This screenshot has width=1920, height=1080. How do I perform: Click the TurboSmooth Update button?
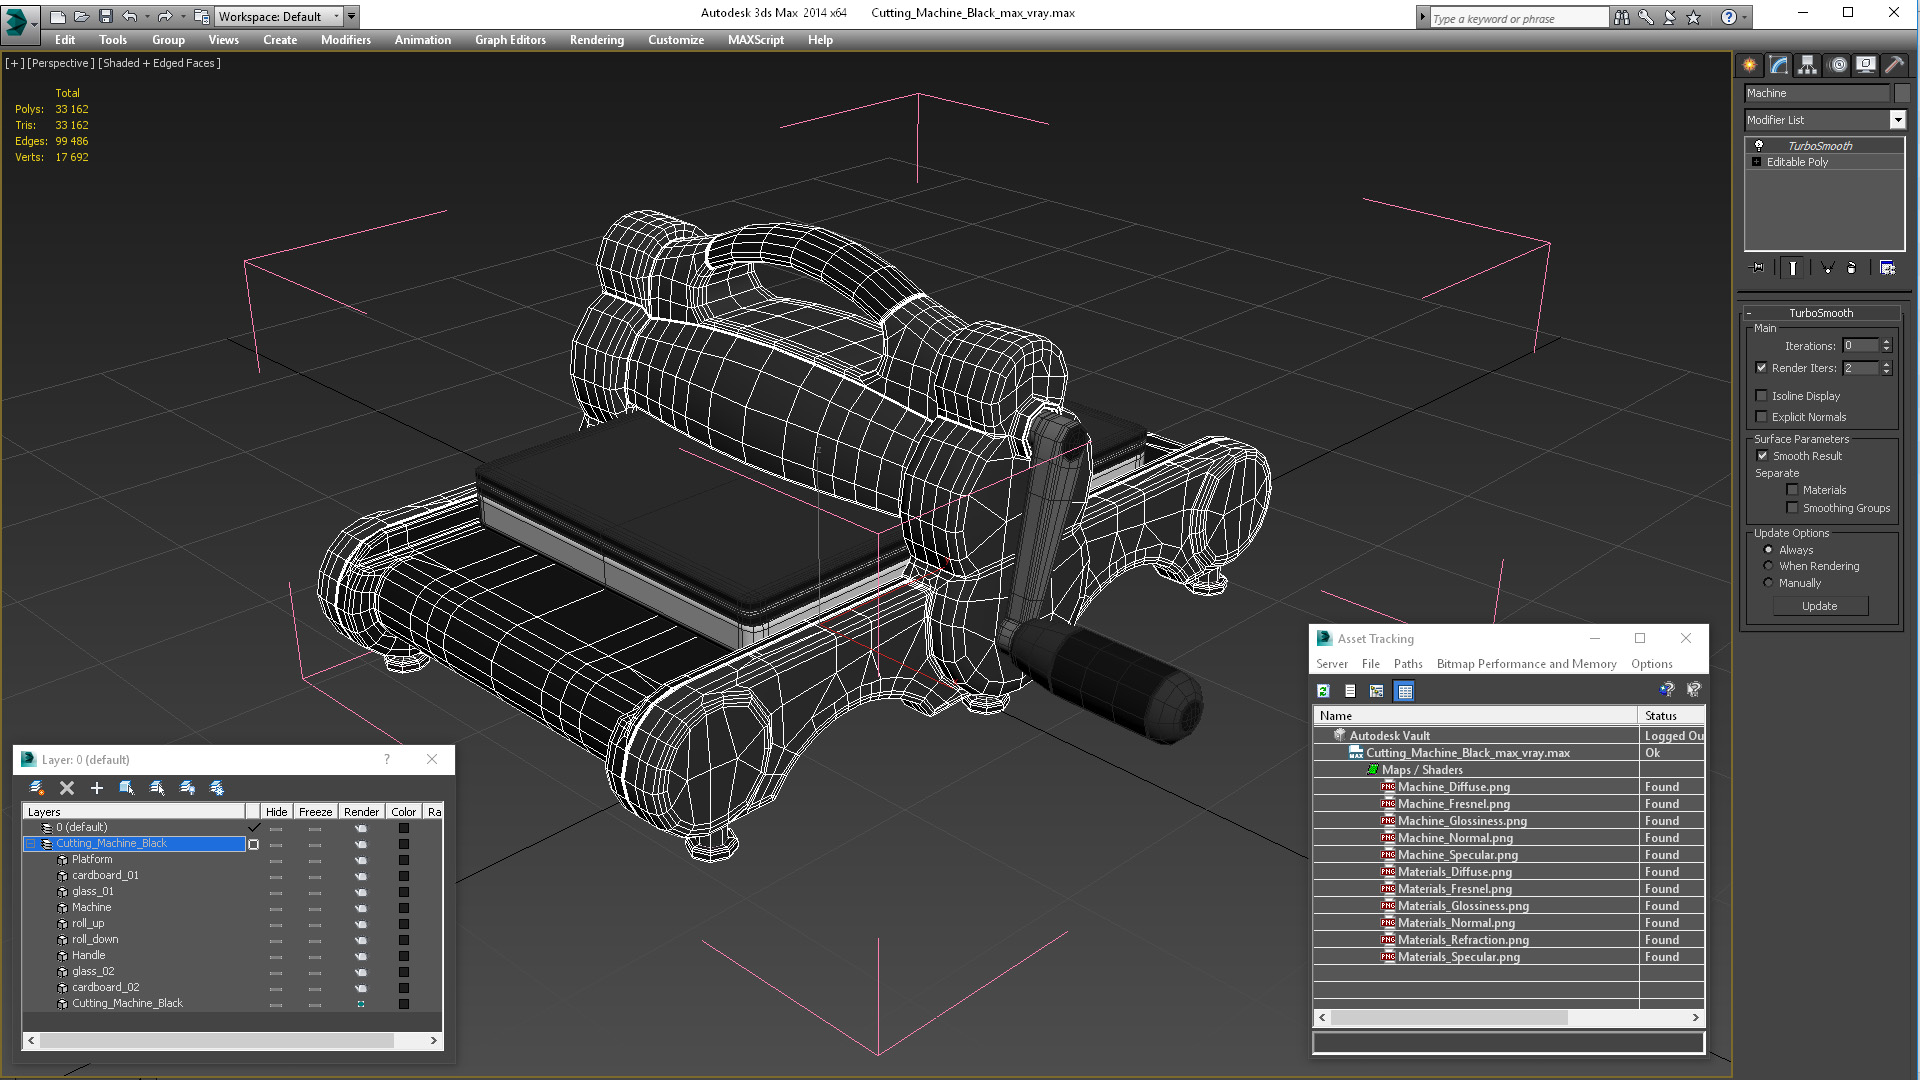(1820, 606)
